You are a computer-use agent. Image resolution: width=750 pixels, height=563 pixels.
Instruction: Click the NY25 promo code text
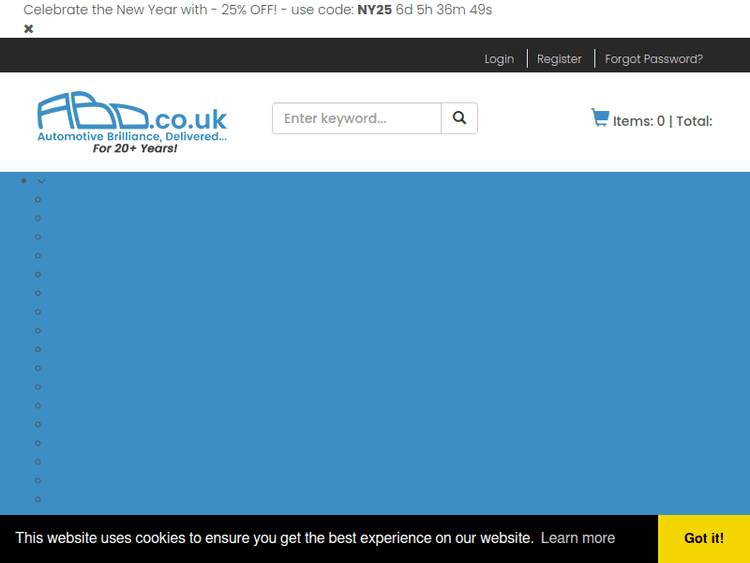[374, 10]
